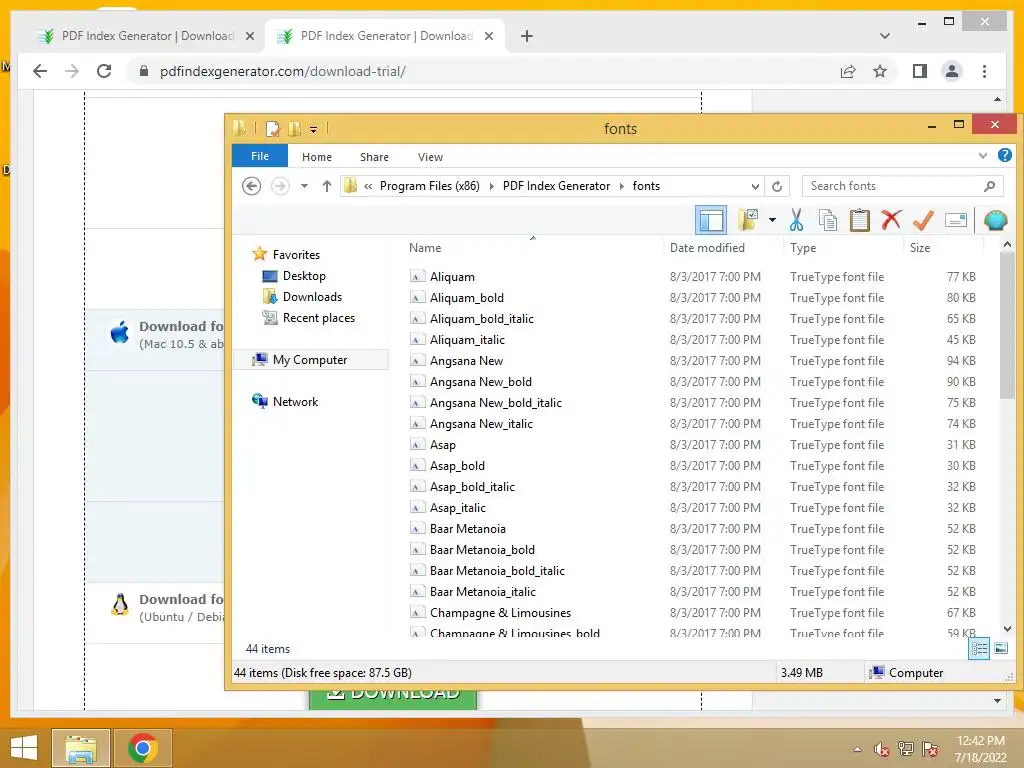Open Chrome three-dot menu

(x=984, y=71)
